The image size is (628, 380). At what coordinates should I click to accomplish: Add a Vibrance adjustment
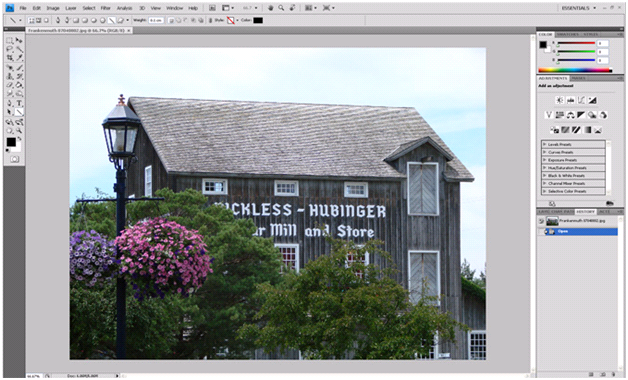pos(549,115)
